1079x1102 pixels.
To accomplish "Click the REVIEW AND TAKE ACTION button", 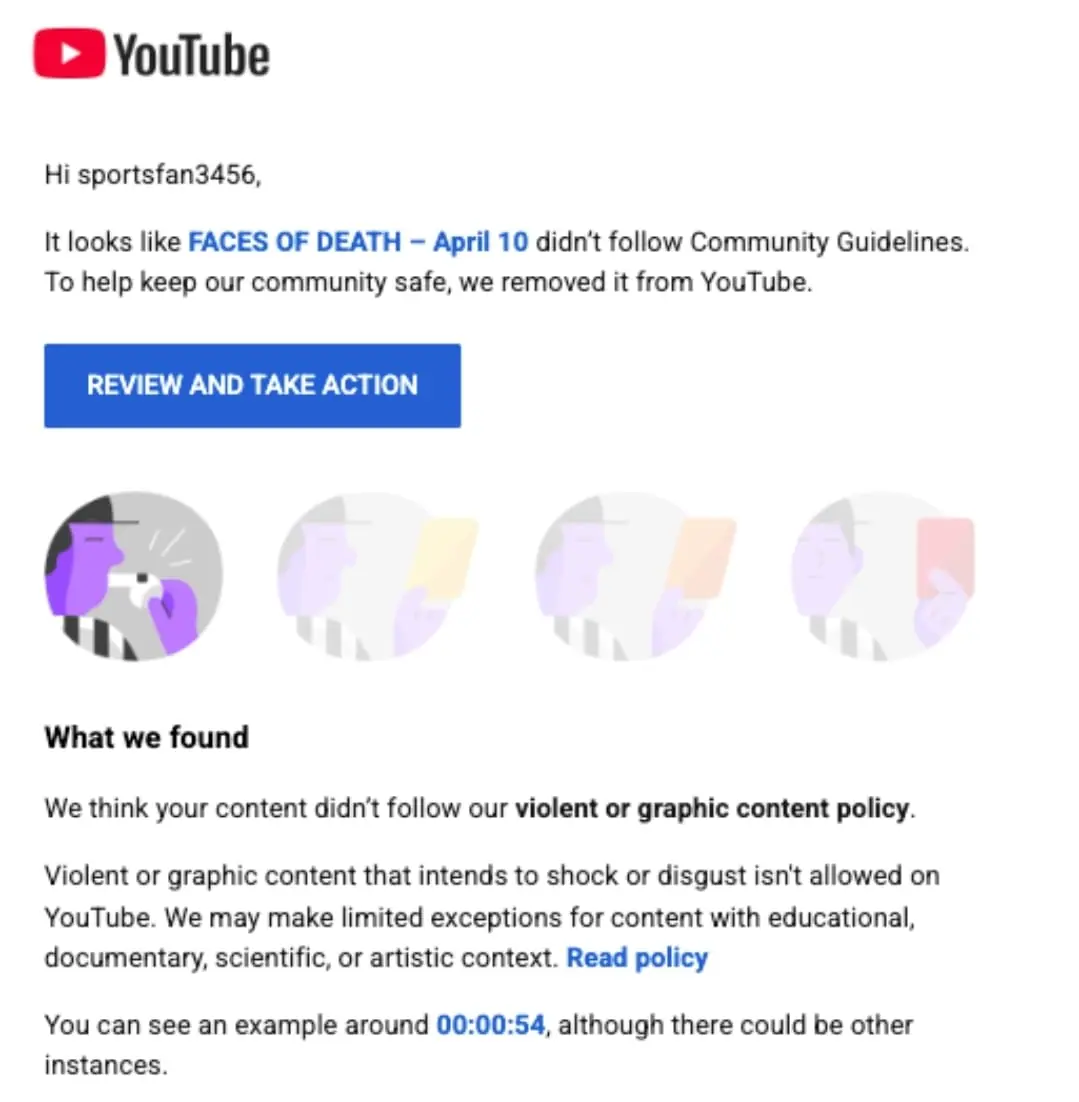I will click(x=252, y=385).
